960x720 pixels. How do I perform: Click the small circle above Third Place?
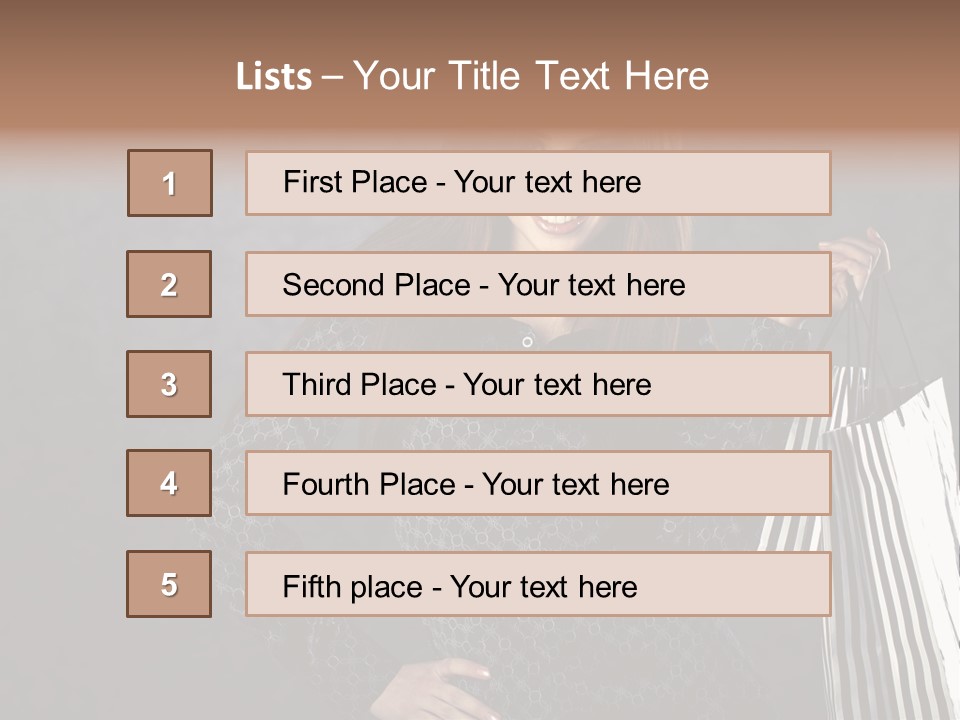click(527, 342)
